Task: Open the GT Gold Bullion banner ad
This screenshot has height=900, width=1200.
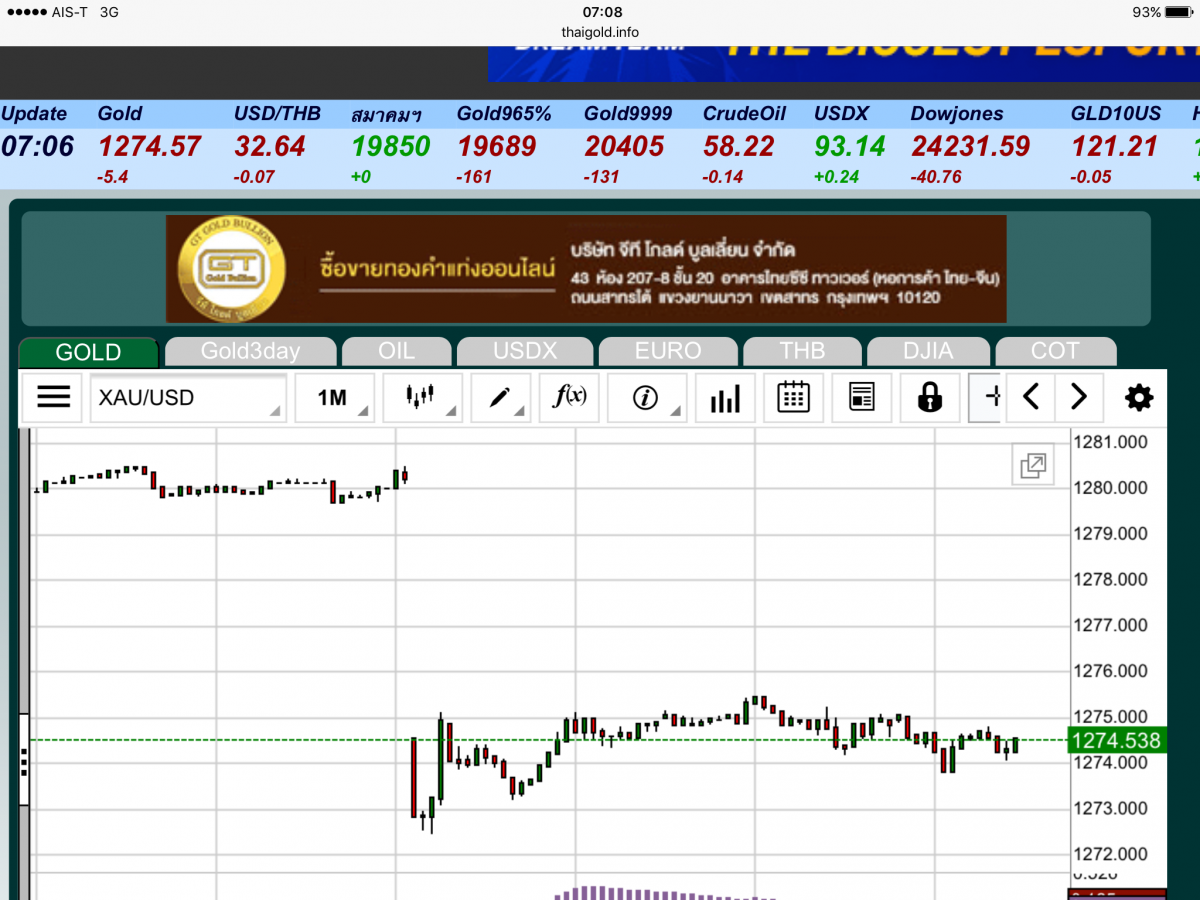Action: point(586,269)
